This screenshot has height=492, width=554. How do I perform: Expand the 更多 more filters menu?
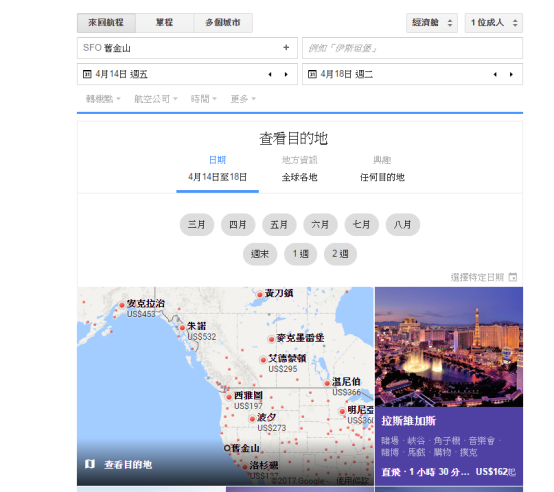click(x=243, y=99)
